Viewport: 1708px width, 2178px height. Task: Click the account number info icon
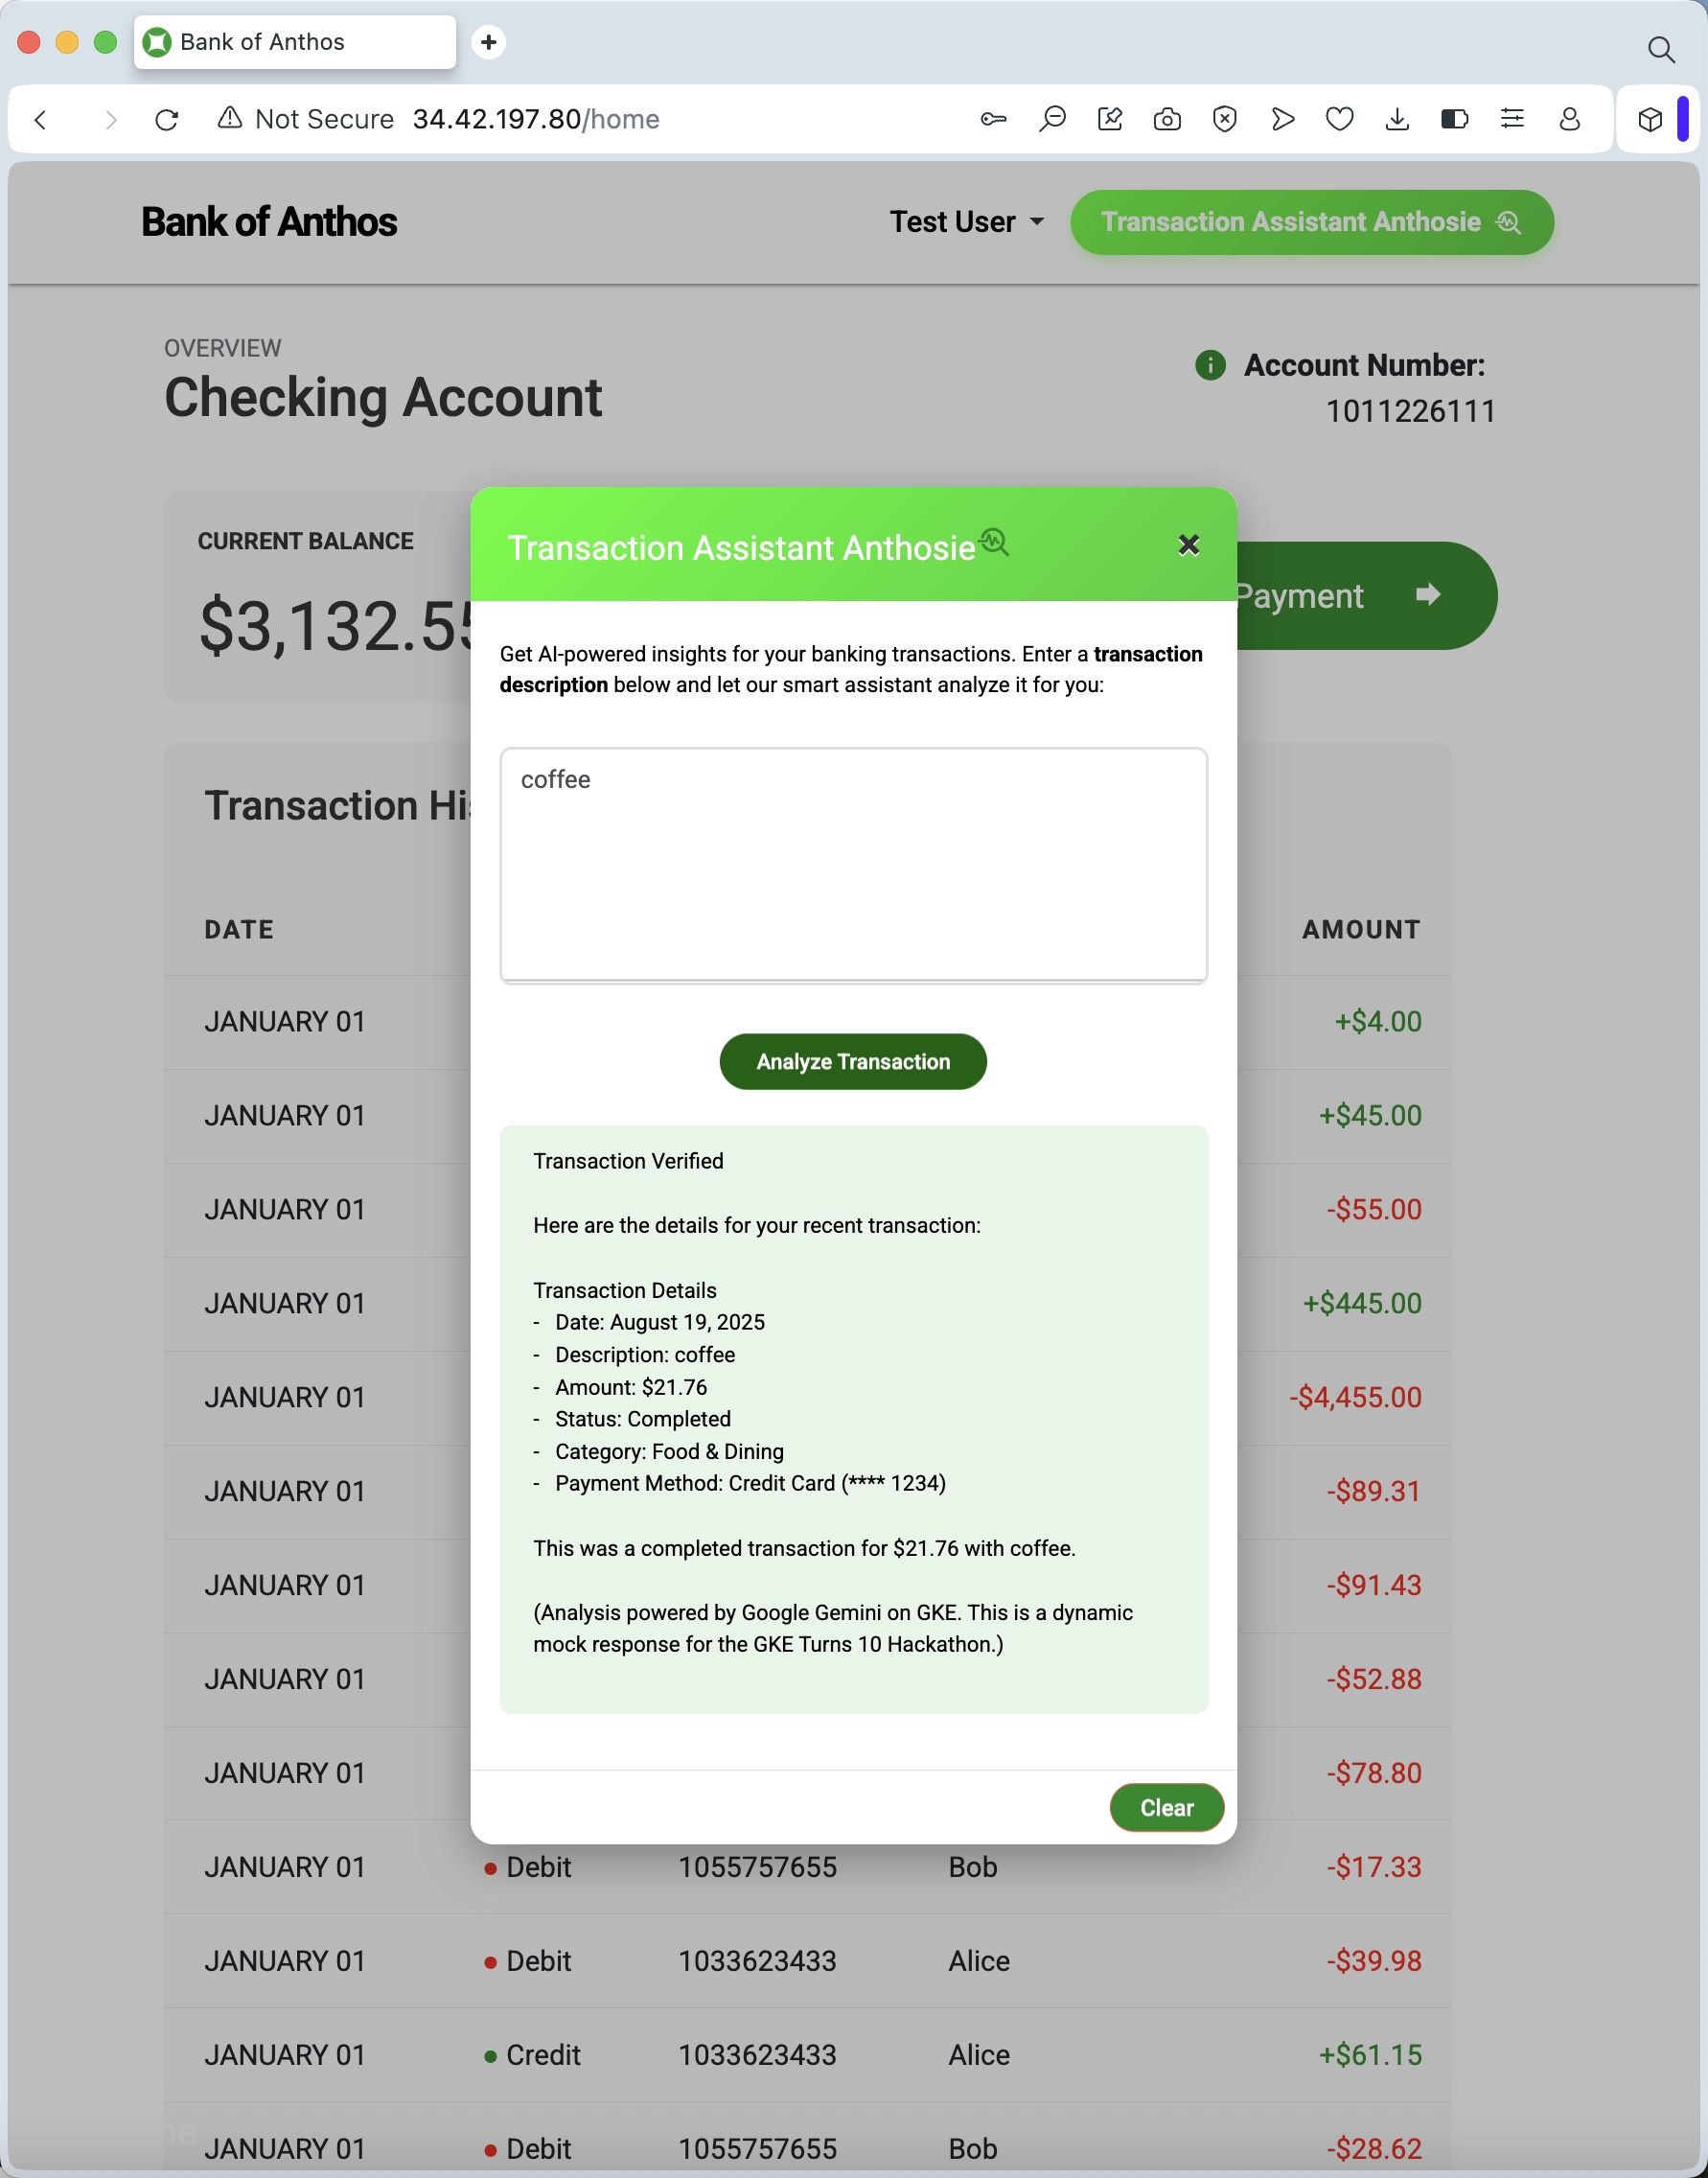pyautogui.click(x=1210, y=365)
